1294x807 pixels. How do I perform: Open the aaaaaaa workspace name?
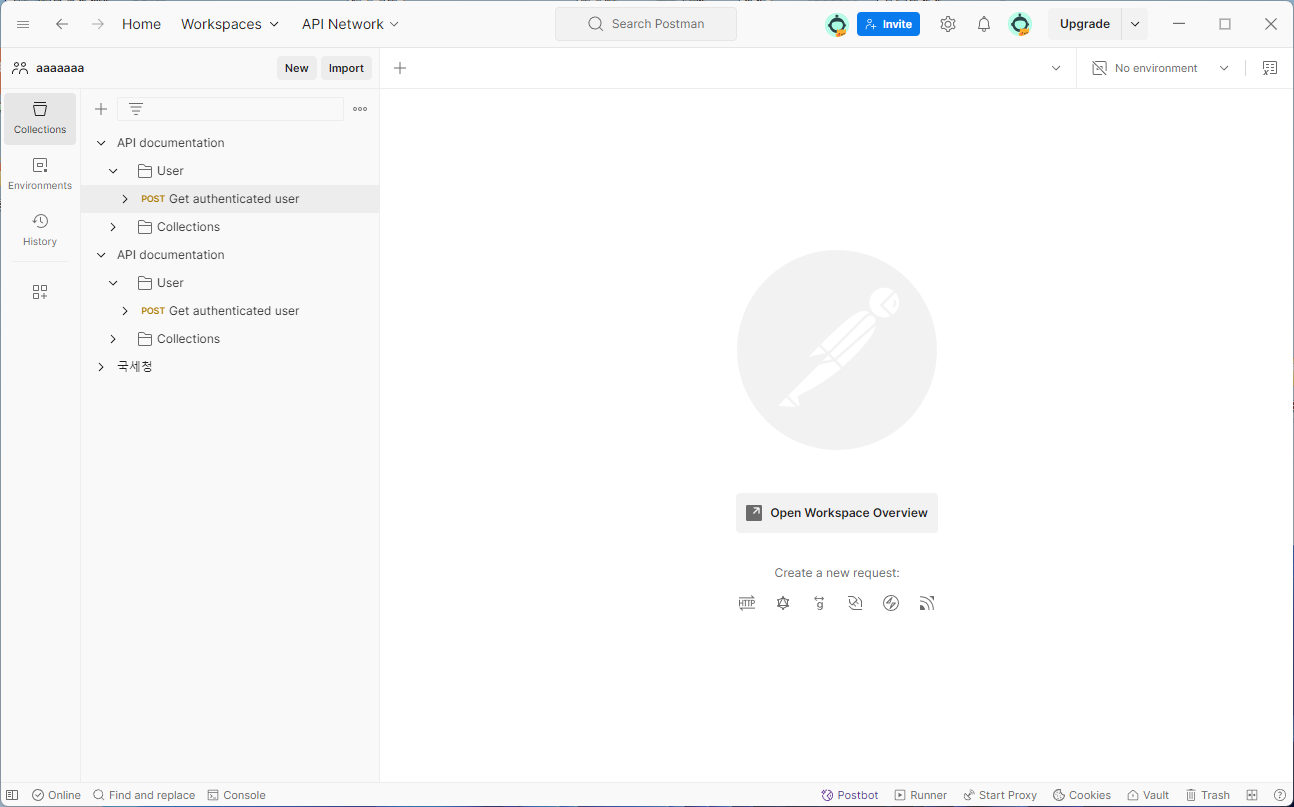(60, 68)
